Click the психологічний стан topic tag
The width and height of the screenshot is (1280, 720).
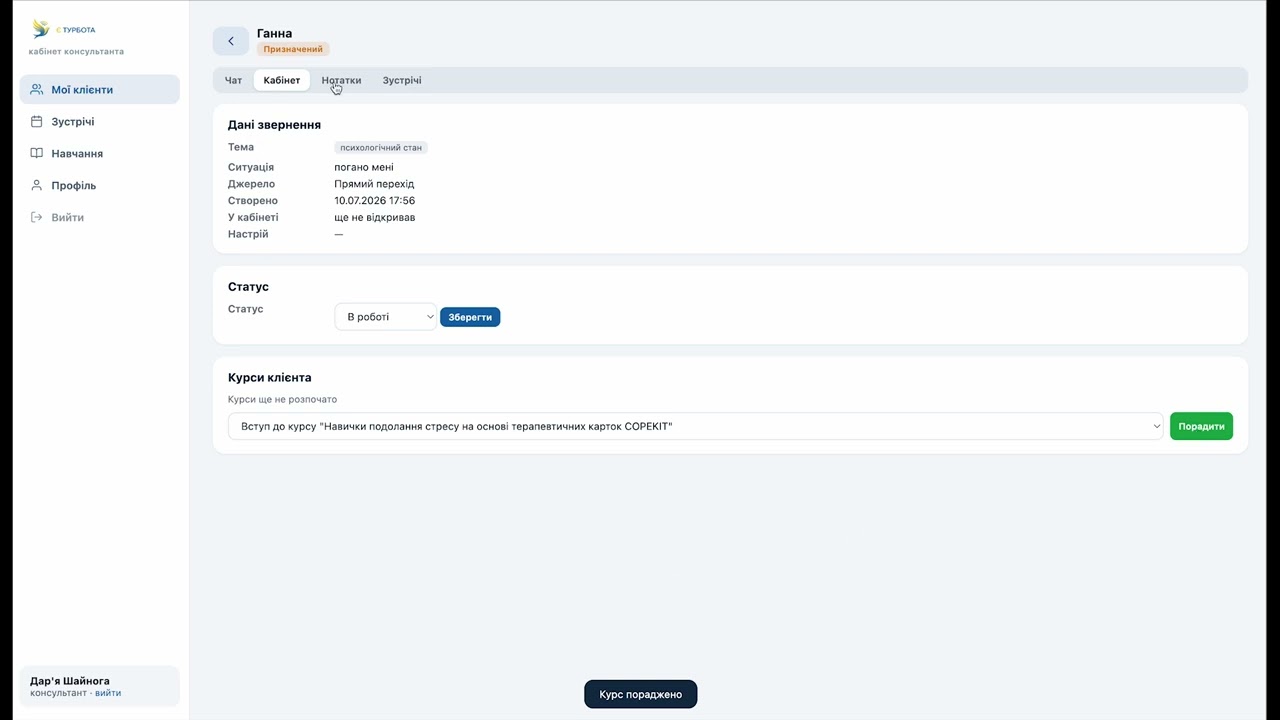coord(381,147)
